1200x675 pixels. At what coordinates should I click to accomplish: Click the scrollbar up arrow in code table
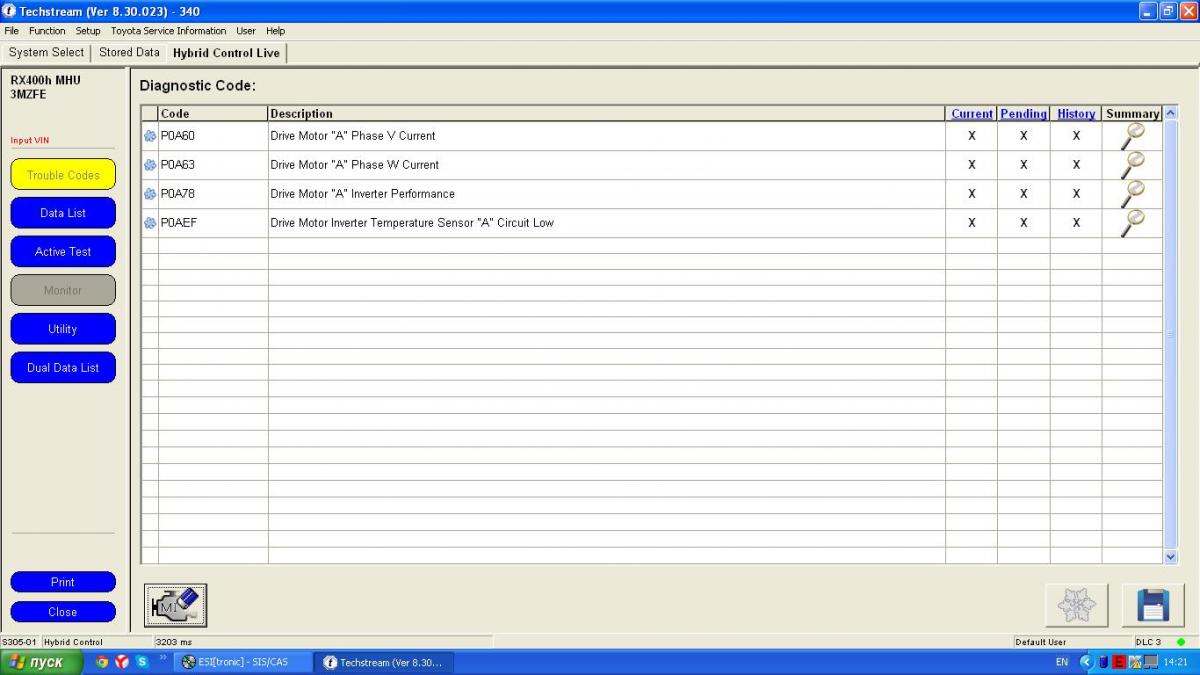click(x=1171, y=113)
